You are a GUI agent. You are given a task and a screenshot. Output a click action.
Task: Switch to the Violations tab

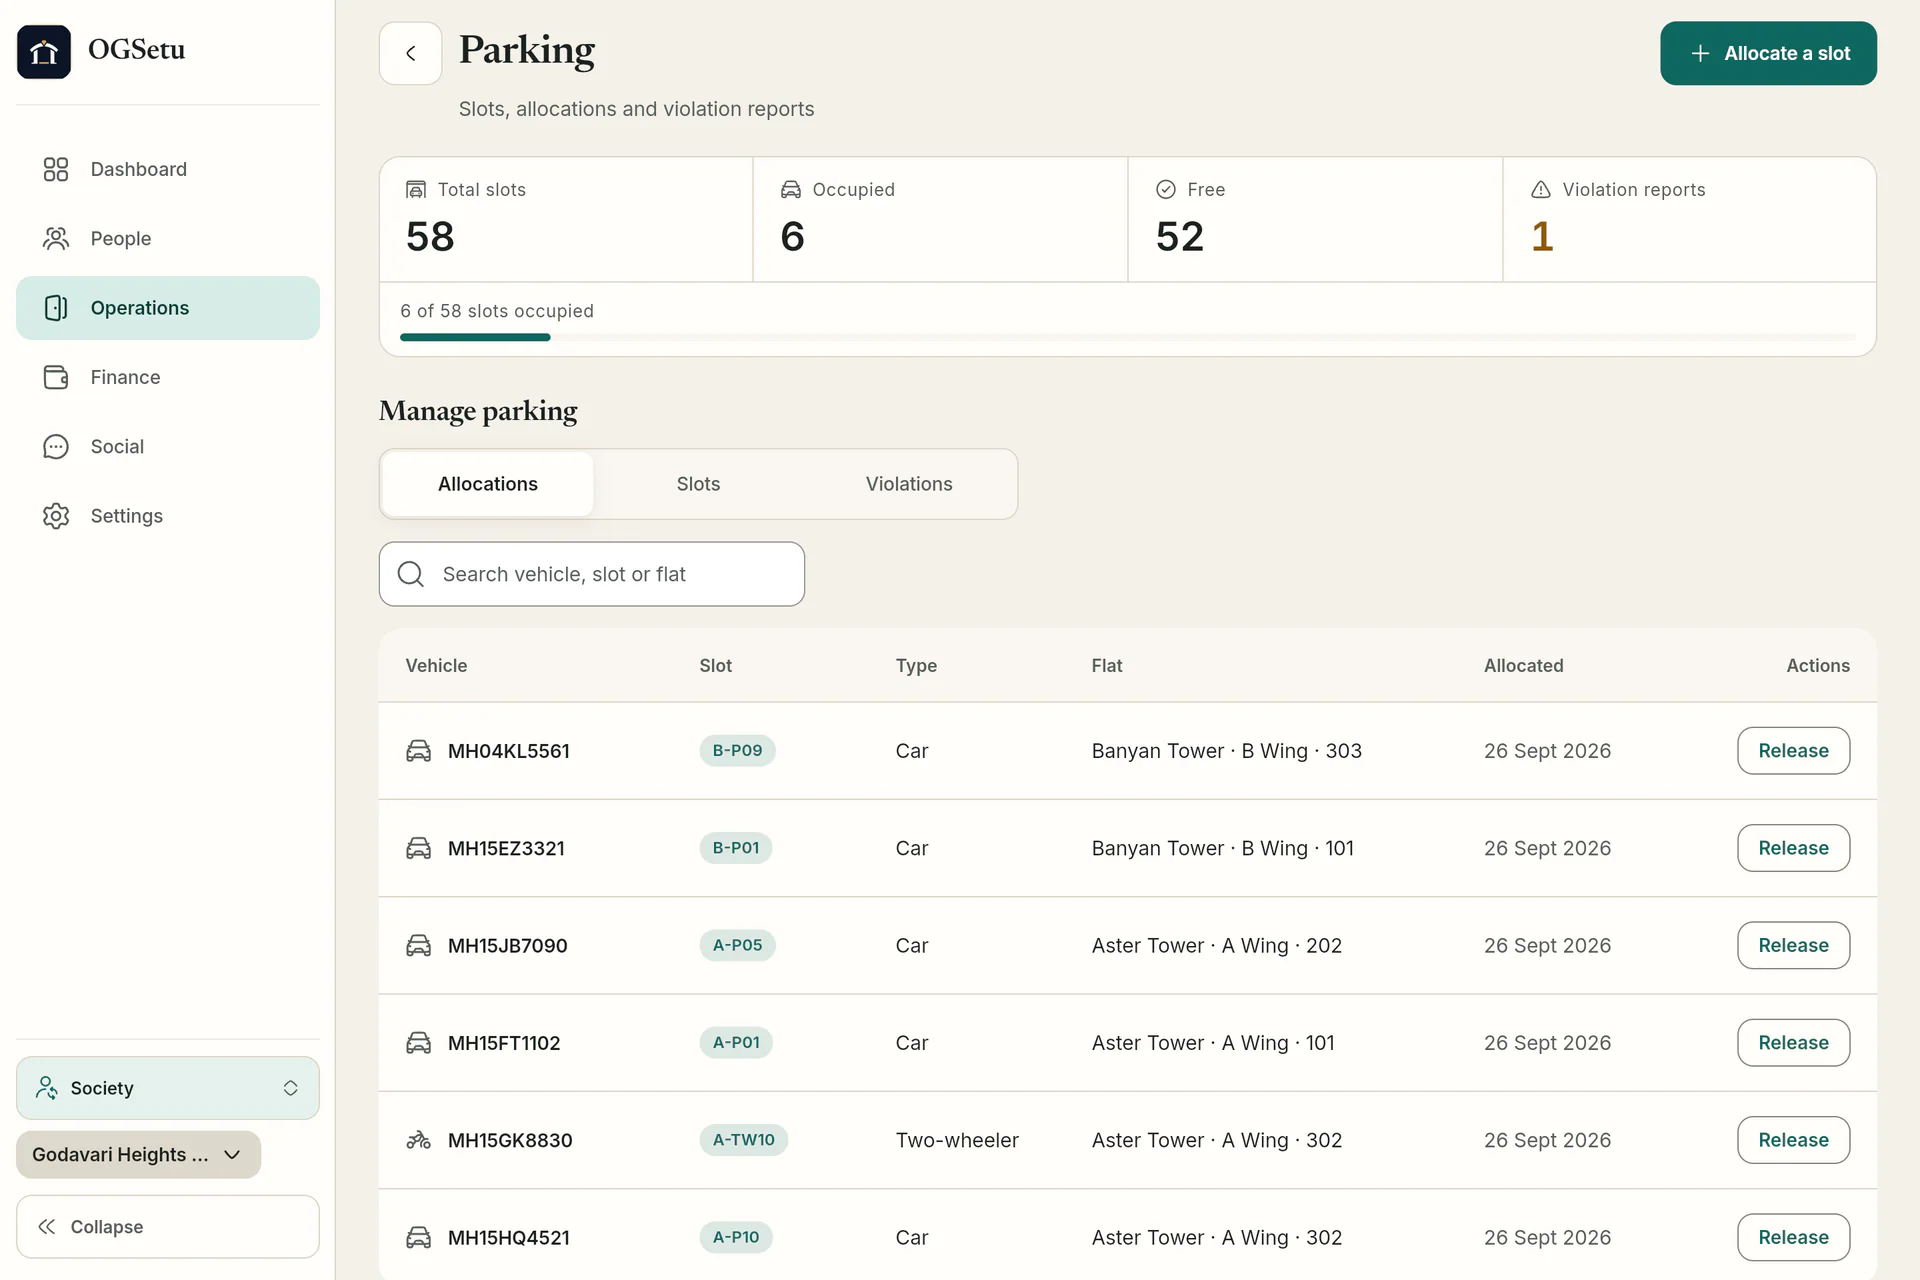point(909,484)
